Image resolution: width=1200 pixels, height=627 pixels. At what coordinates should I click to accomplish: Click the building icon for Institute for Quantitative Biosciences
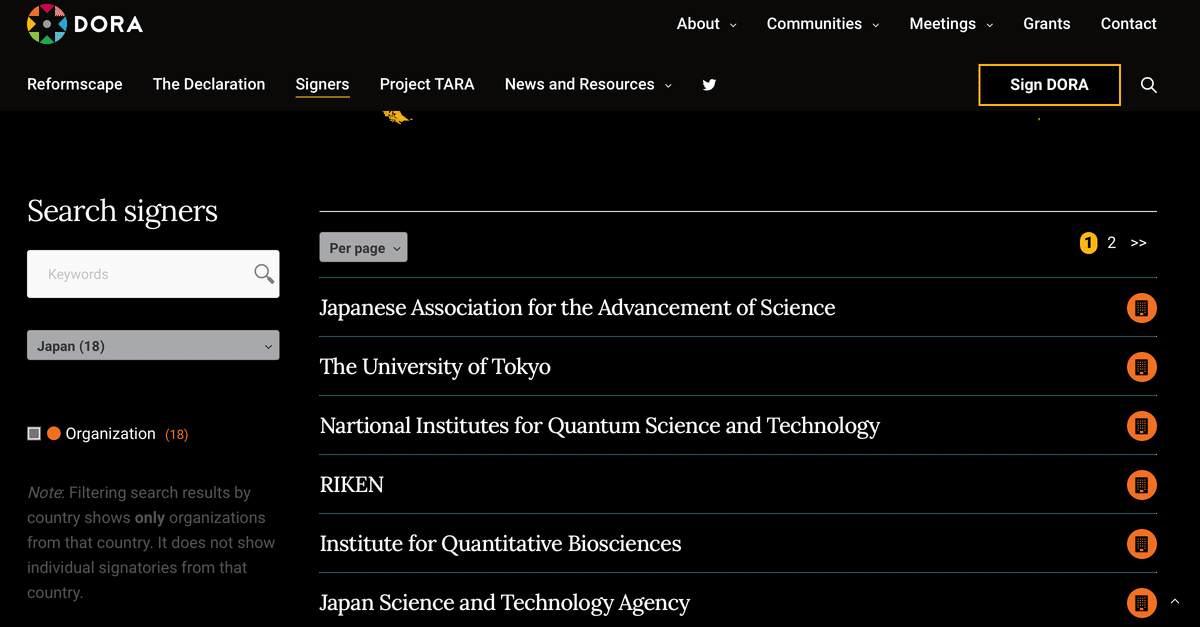(1141, 543)
